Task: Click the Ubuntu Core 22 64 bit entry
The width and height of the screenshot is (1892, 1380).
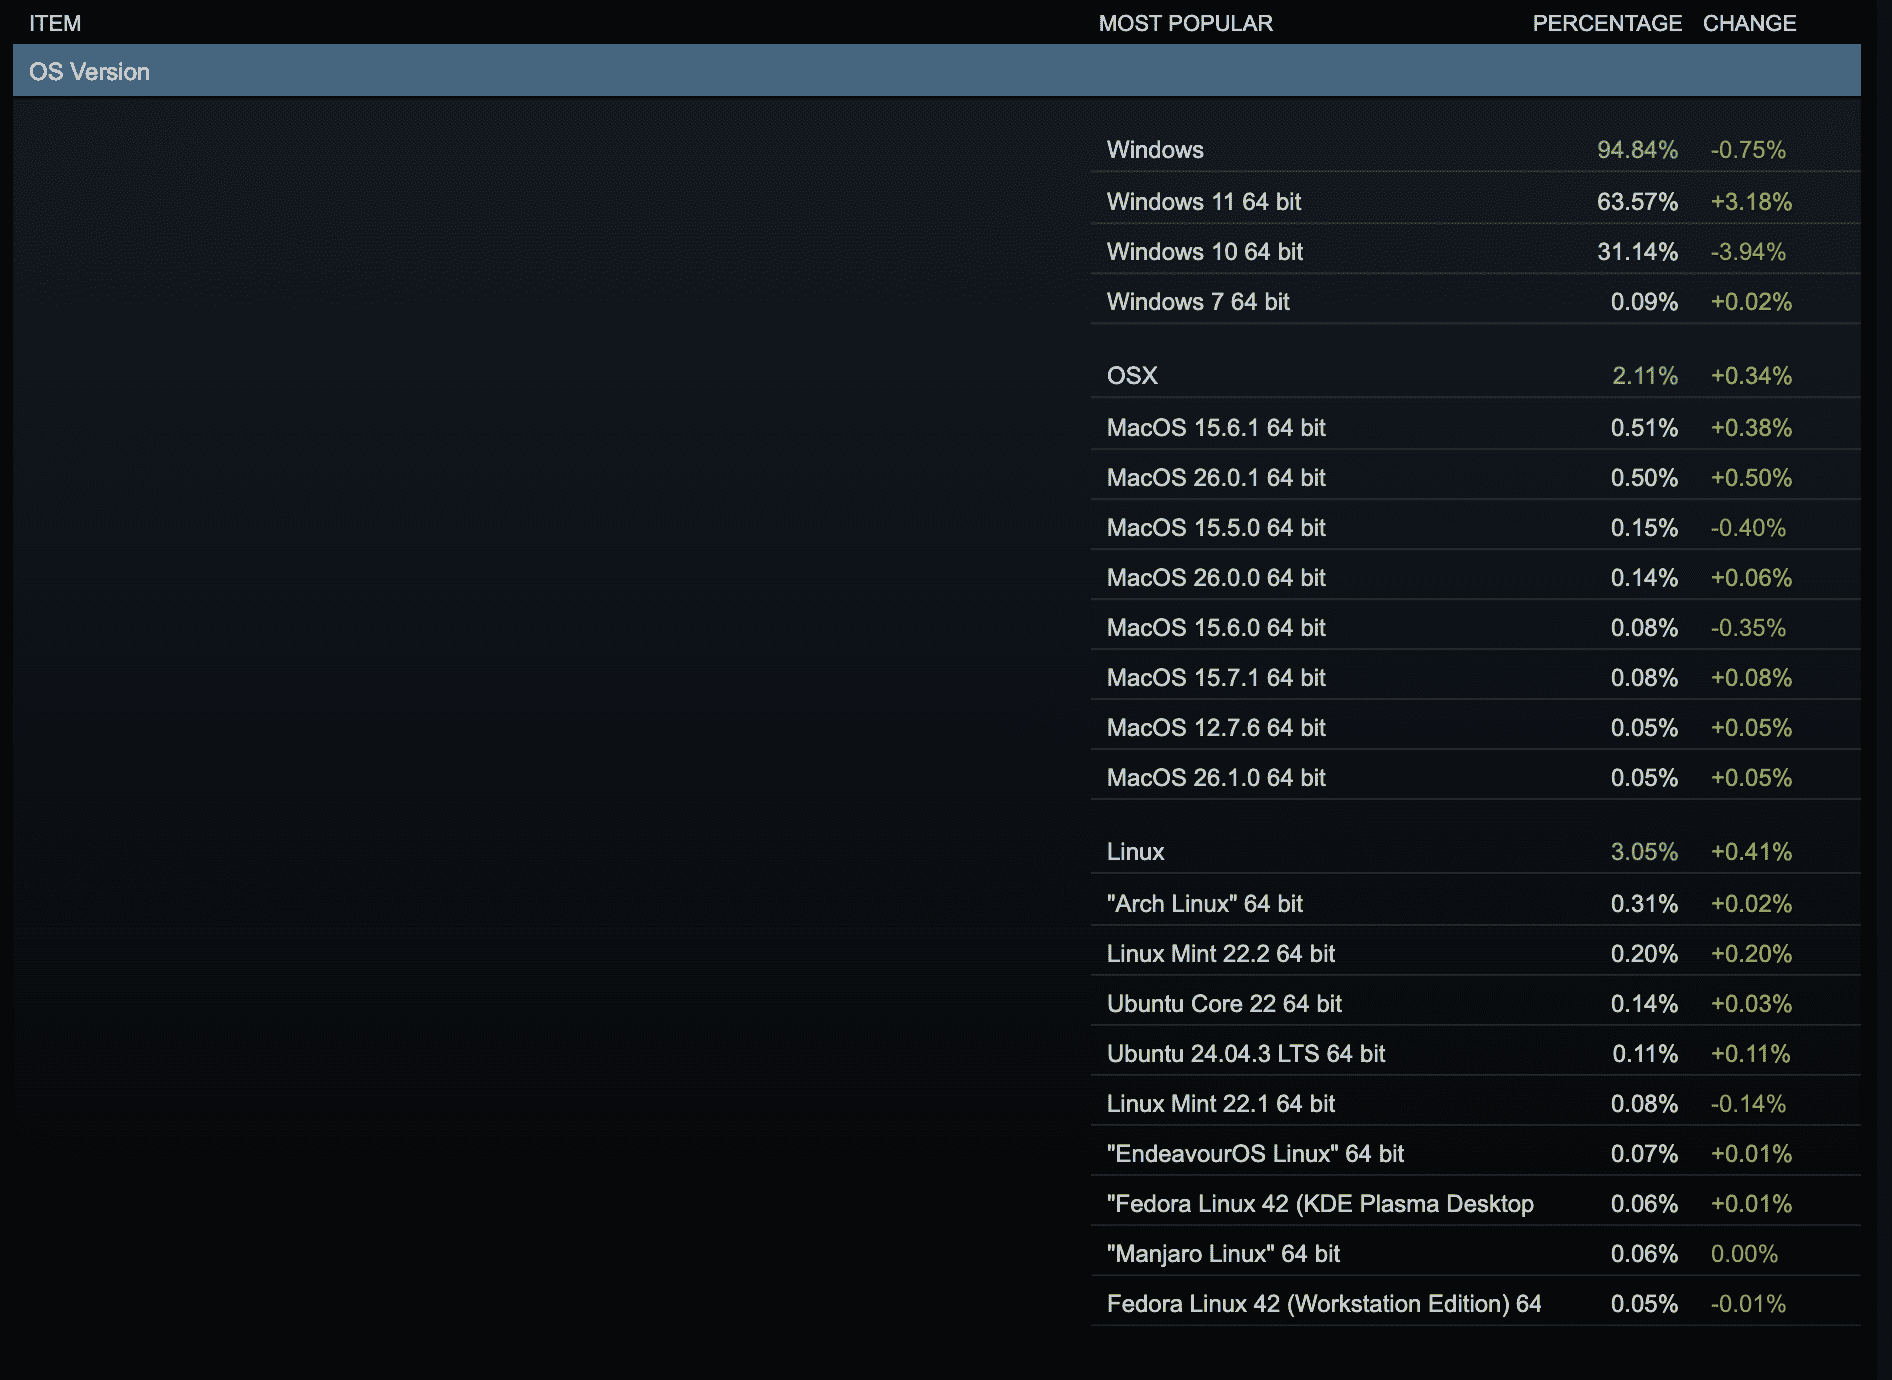Action: tap(1225, 1004)
